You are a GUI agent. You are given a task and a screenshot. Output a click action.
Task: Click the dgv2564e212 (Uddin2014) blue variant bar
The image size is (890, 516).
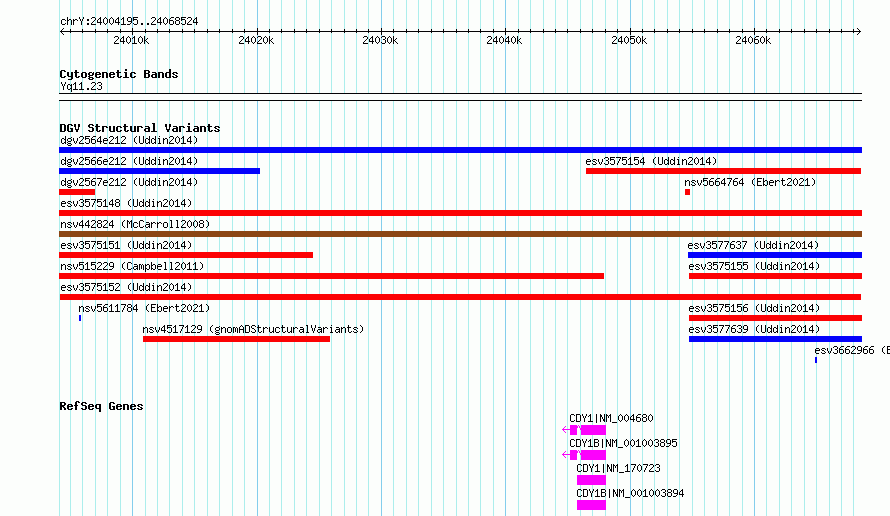tap(460, 150)
